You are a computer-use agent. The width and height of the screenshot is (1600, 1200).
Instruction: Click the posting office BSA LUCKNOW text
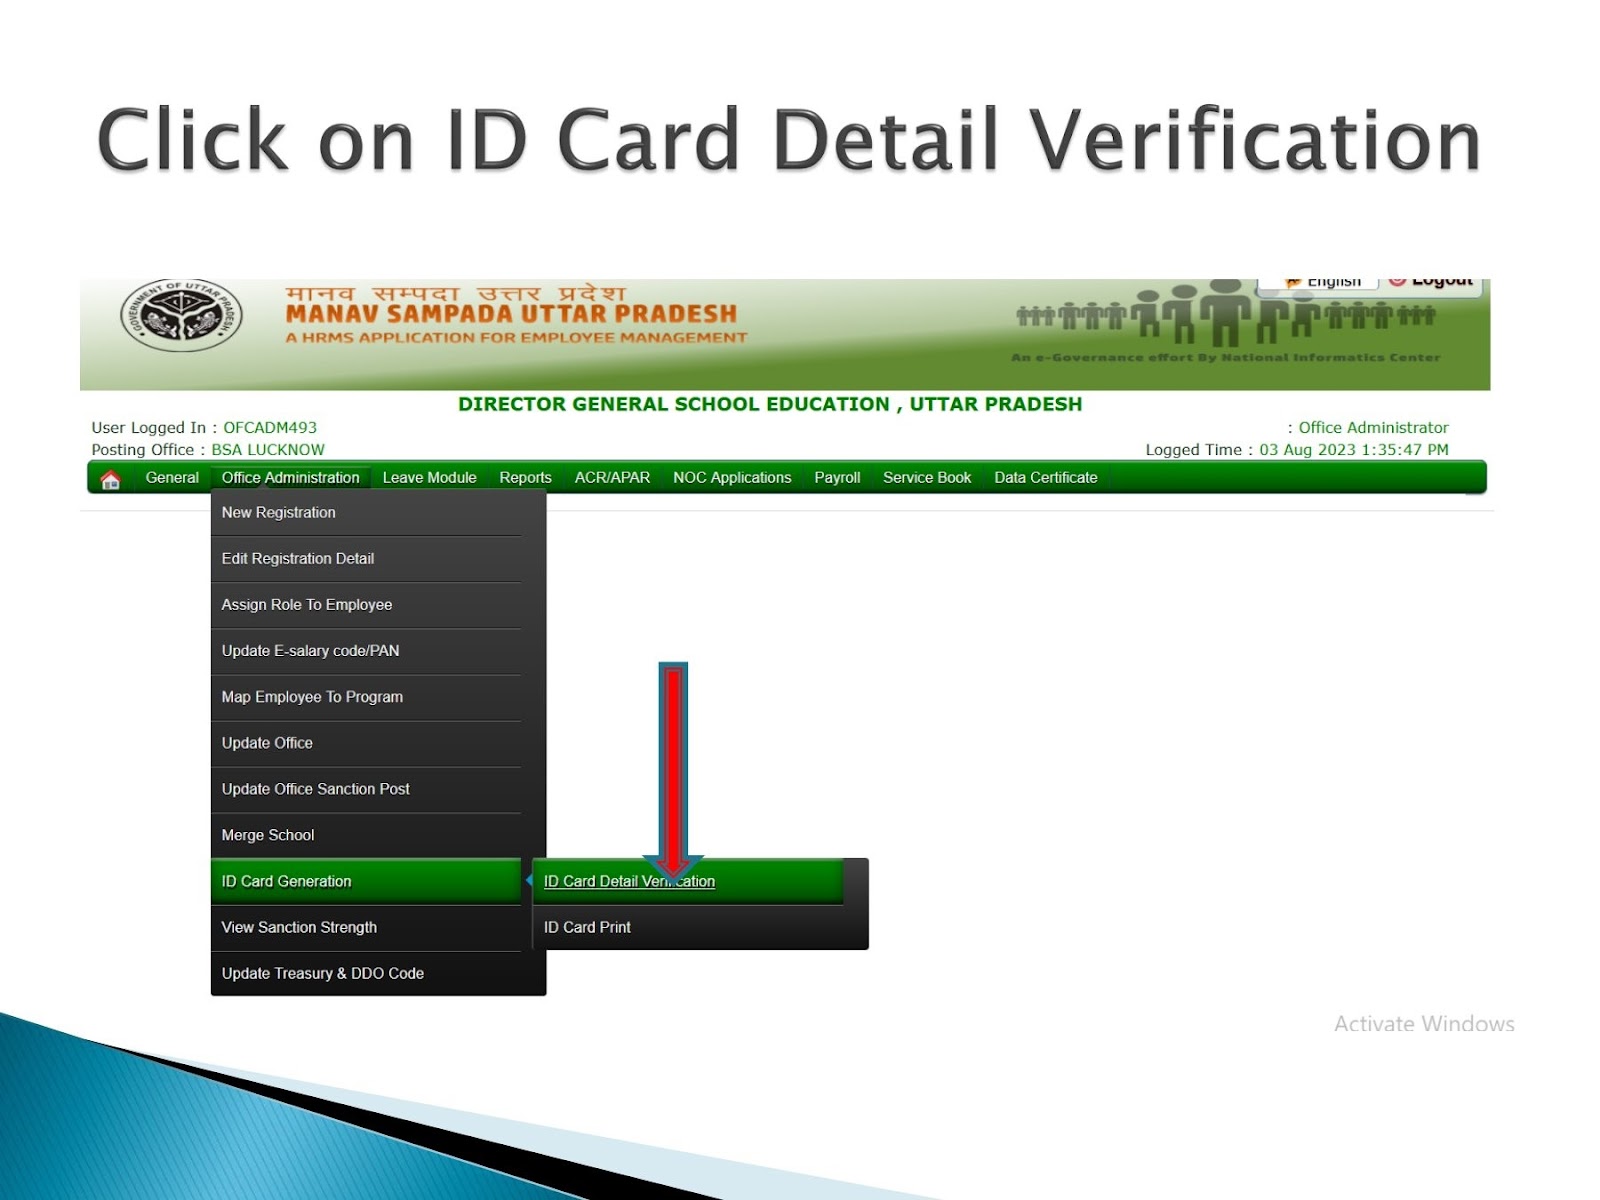268,450
